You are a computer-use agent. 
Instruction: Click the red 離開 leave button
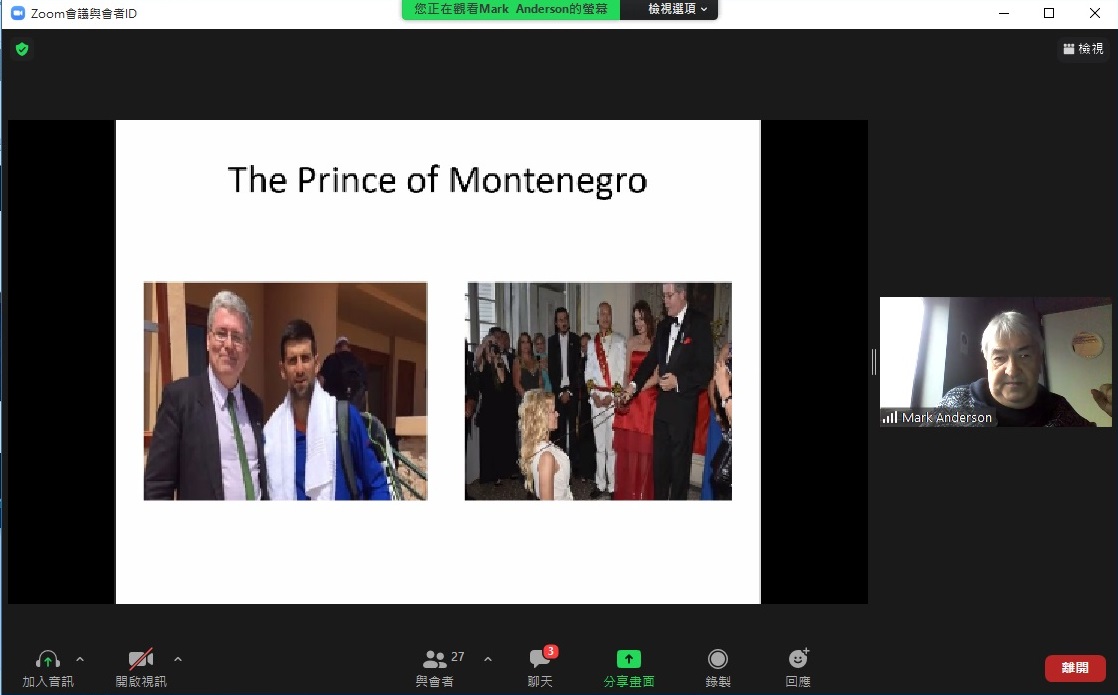(1075, 668)
